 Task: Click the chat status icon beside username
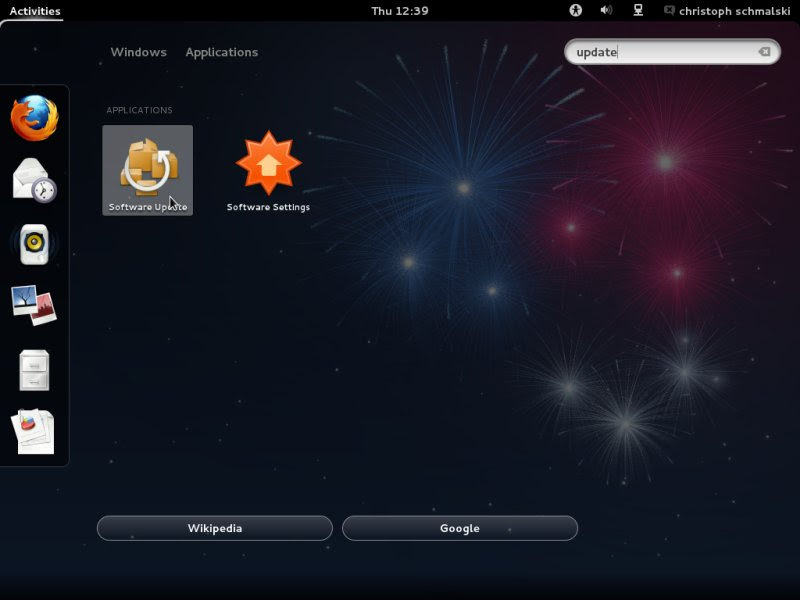[669, 10]
